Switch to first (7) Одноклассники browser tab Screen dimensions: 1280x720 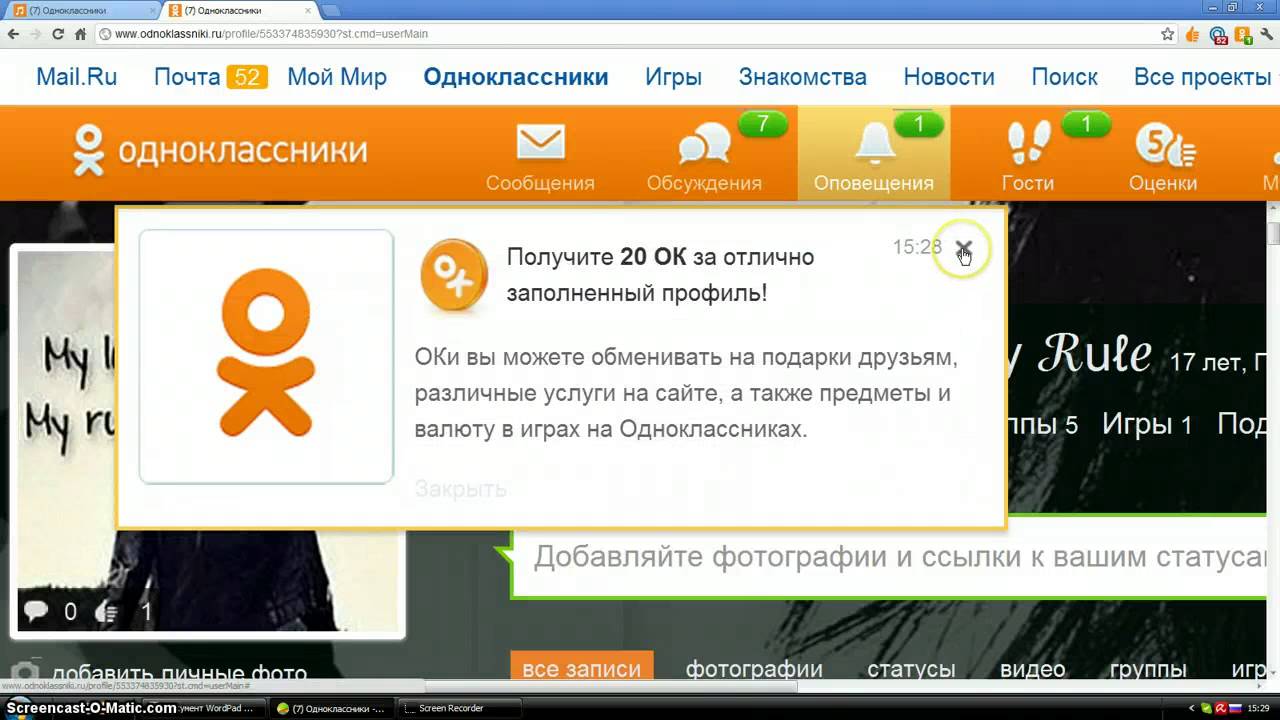pos(83,10)
